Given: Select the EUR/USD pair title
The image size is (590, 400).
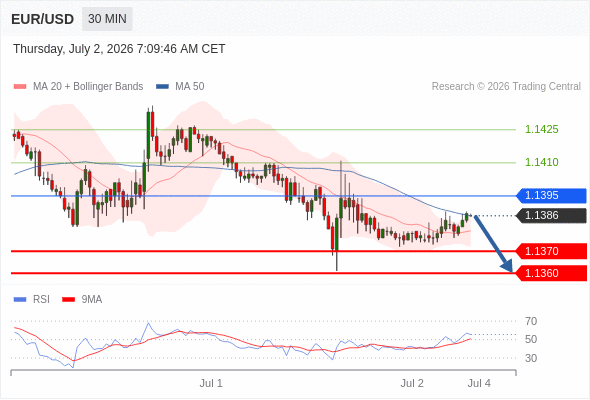Looking at the screenshot, I should click(43, 19).
